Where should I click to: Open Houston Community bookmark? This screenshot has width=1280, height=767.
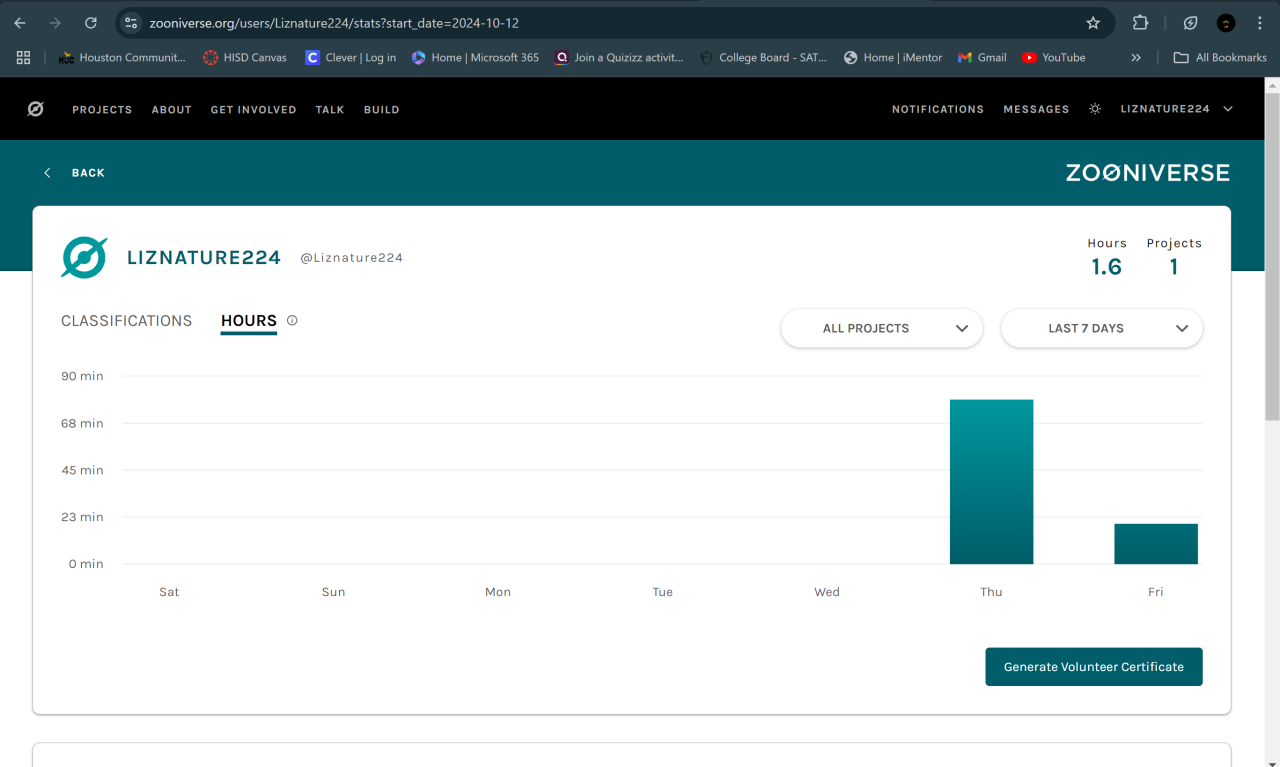[x=123, y=58]
